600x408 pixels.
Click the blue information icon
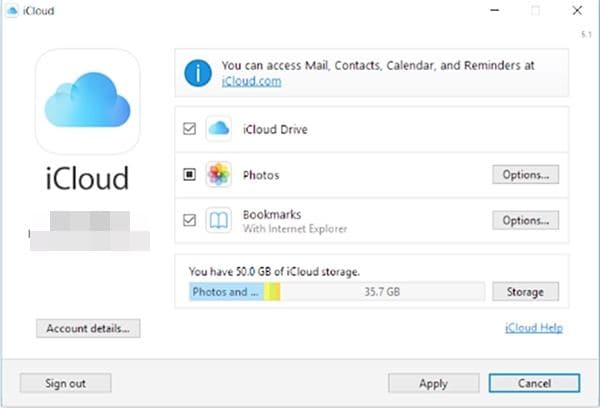[197, 73]
